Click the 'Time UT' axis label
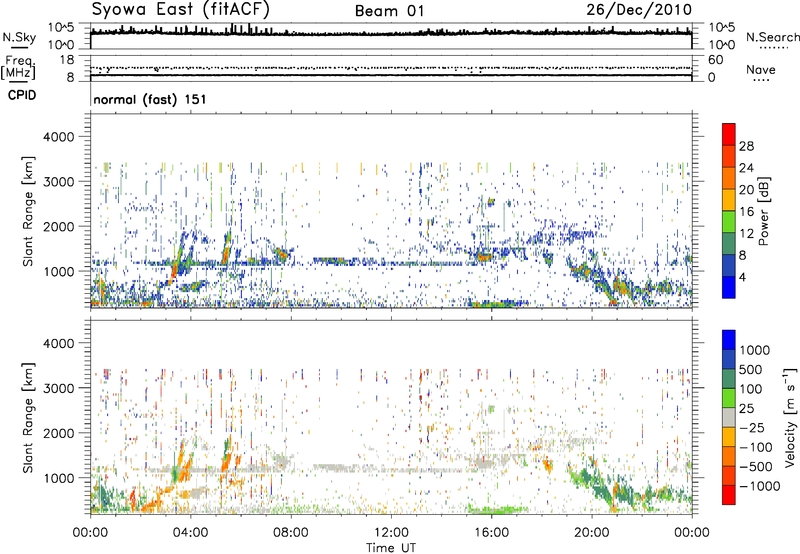 point(391,548)
